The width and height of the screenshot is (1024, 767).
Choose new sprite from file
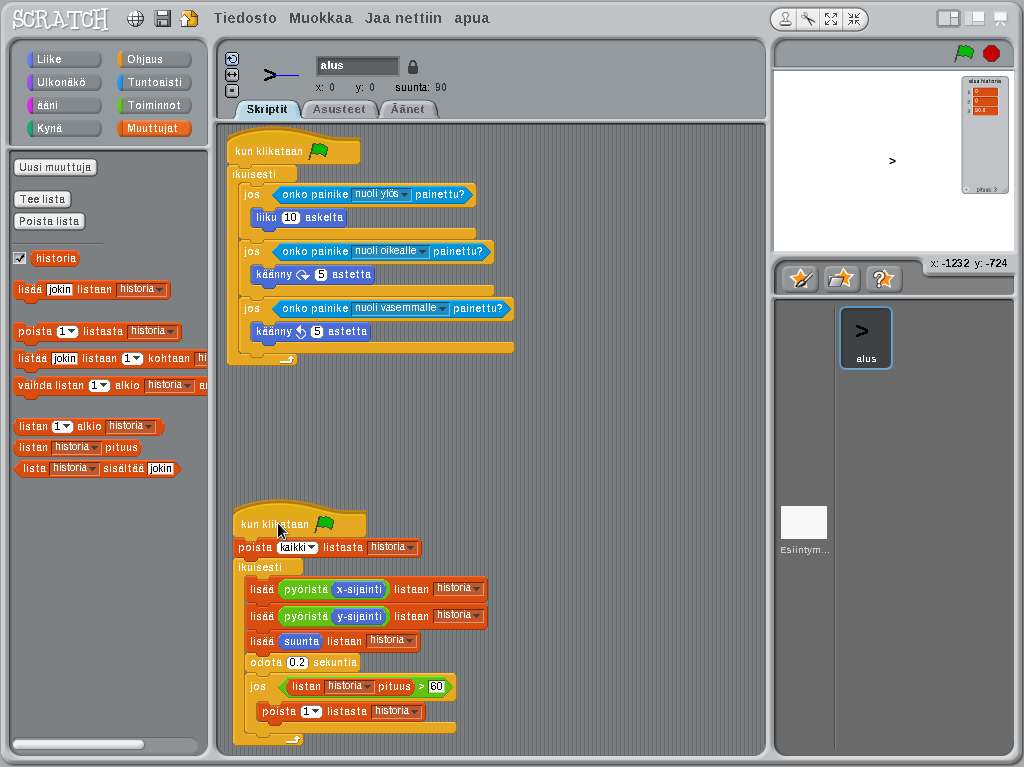(x=841, y=279)
